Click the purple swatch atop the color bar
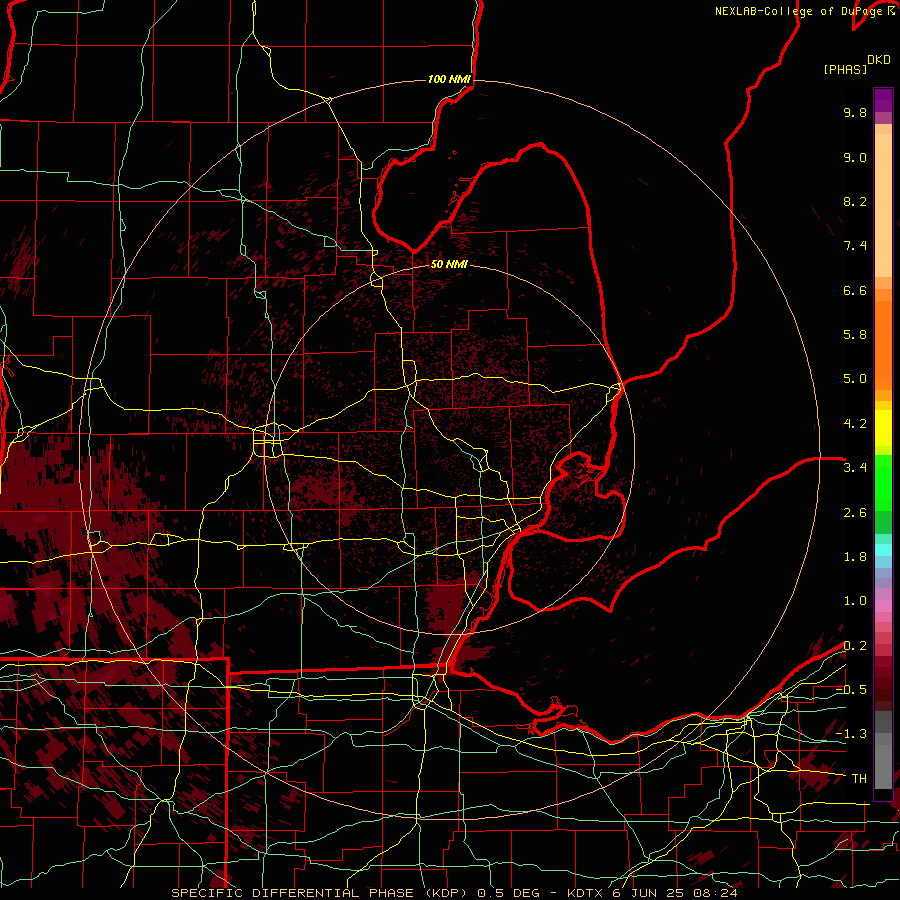Screen dimensions: 900x900 [x=883, y=100]
